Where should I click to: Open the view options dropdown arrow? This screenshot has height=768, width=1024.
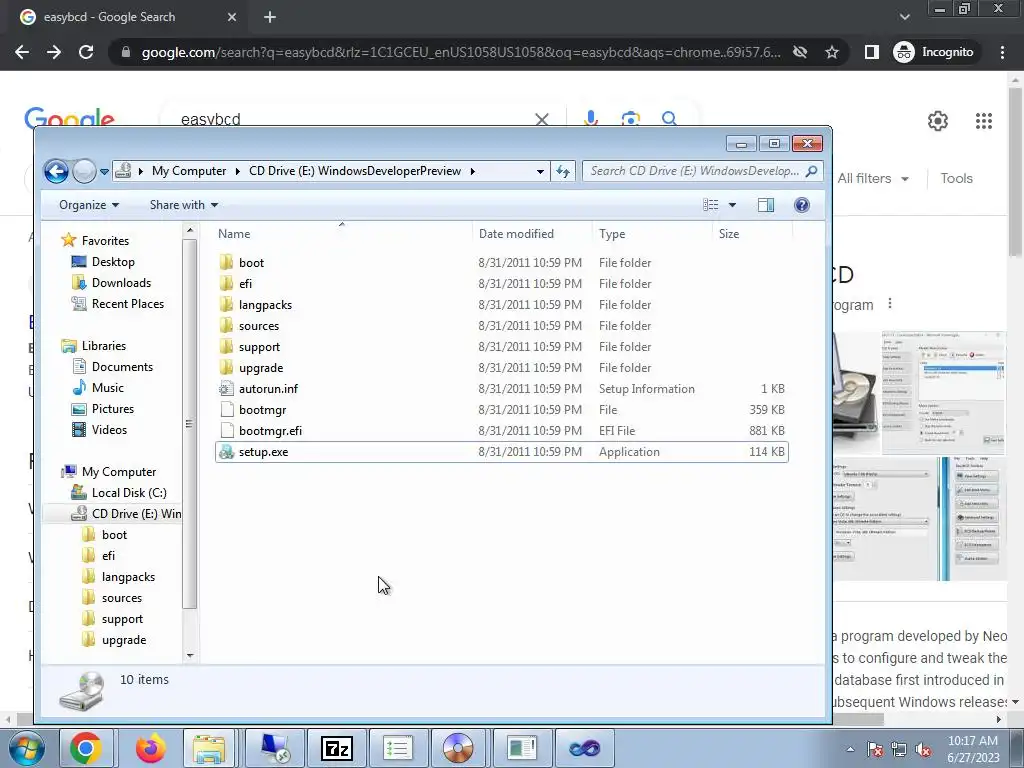pyautogui.click(x=732, y=205)
